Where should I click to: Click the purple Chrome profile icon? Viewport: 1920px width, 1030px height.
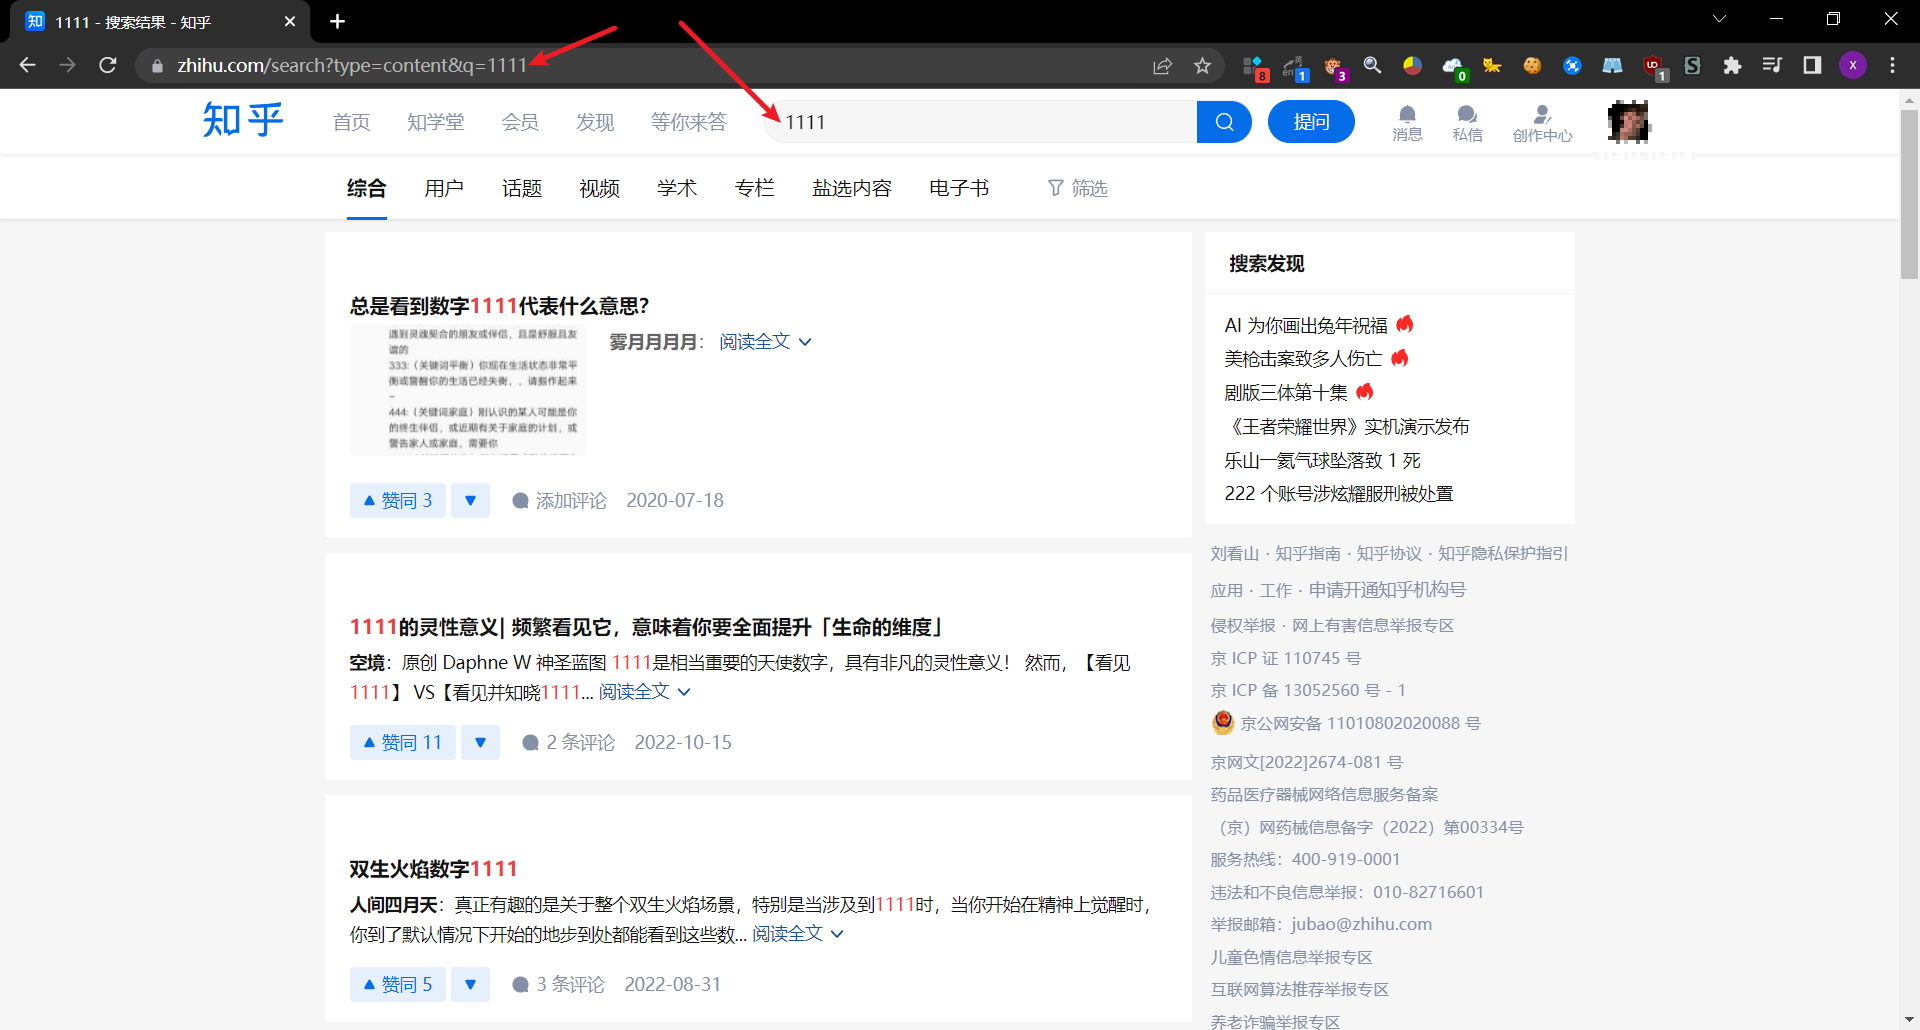click(1852, 65)
